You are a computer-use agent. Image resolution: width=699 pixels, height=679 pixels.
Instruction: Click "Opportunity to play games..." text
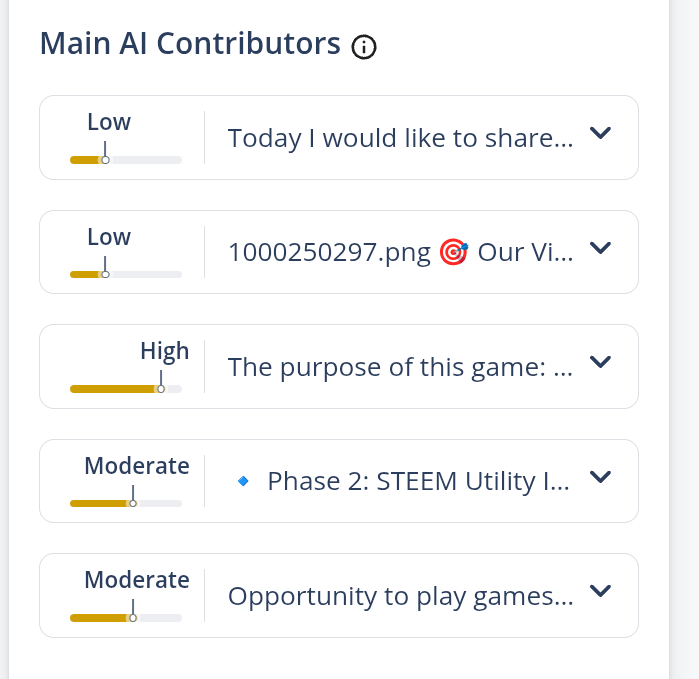[400, 596]
